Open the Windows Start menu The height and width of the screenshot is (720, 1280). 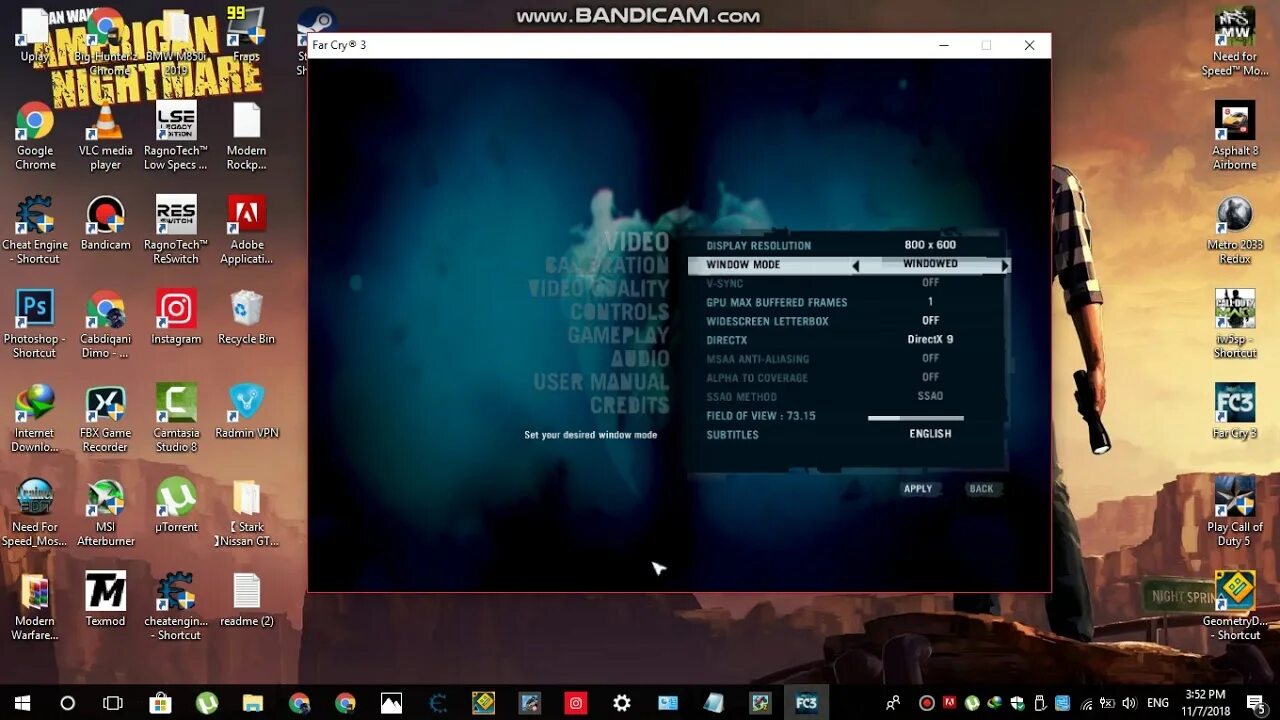click(22, 703)
